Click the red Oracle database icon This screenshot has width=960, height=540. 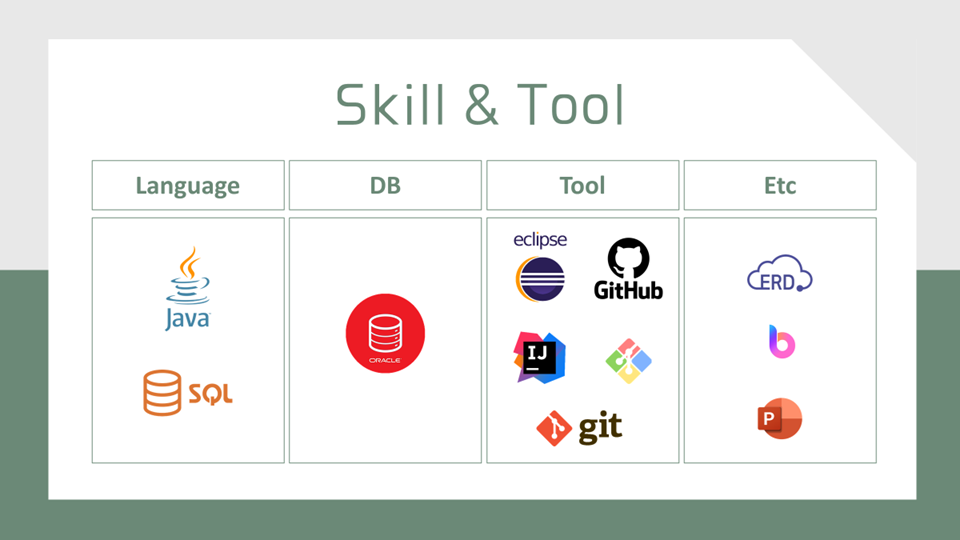385,333
